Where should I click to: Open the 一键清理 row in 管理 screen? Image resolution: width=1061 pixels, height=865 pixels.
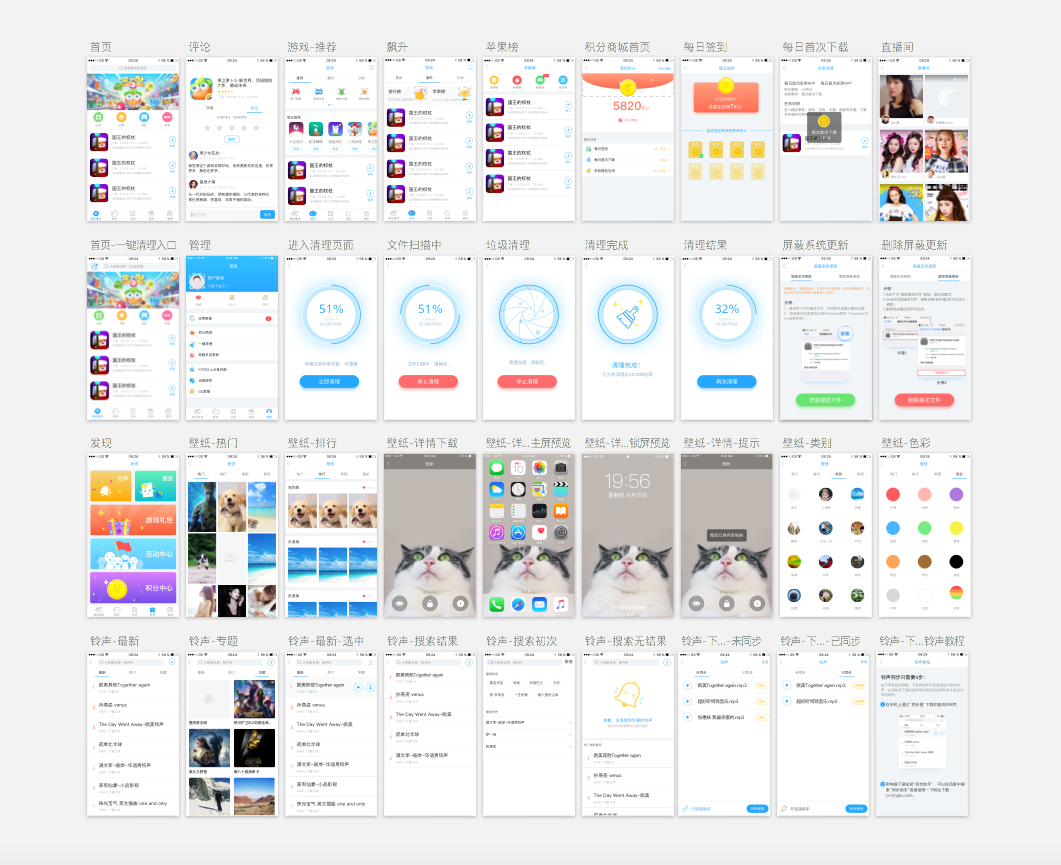click(x=232, y=344)
